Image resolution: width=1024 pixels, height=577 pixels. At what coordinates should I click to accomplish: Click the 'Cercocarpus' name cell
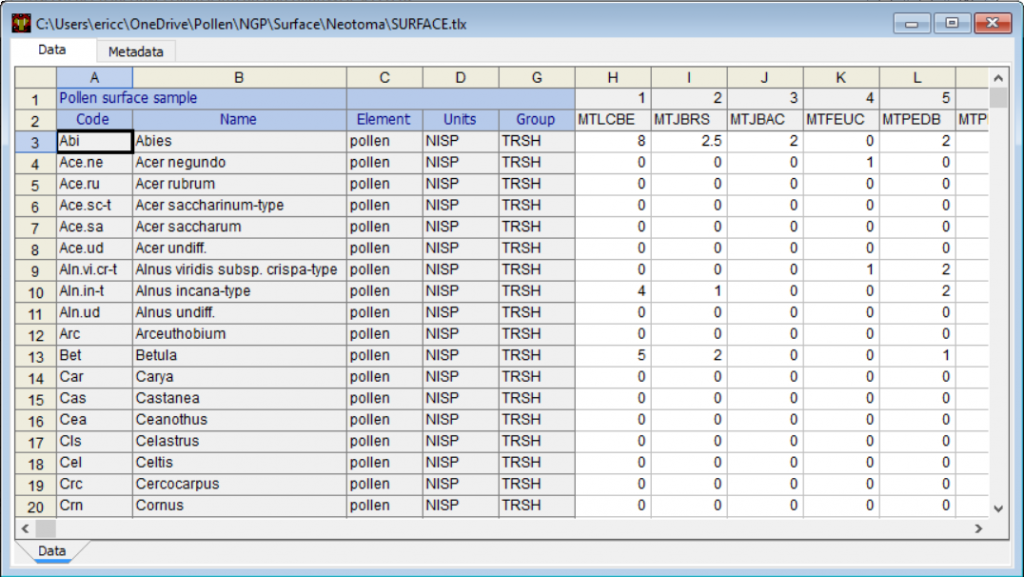point(239,484)
